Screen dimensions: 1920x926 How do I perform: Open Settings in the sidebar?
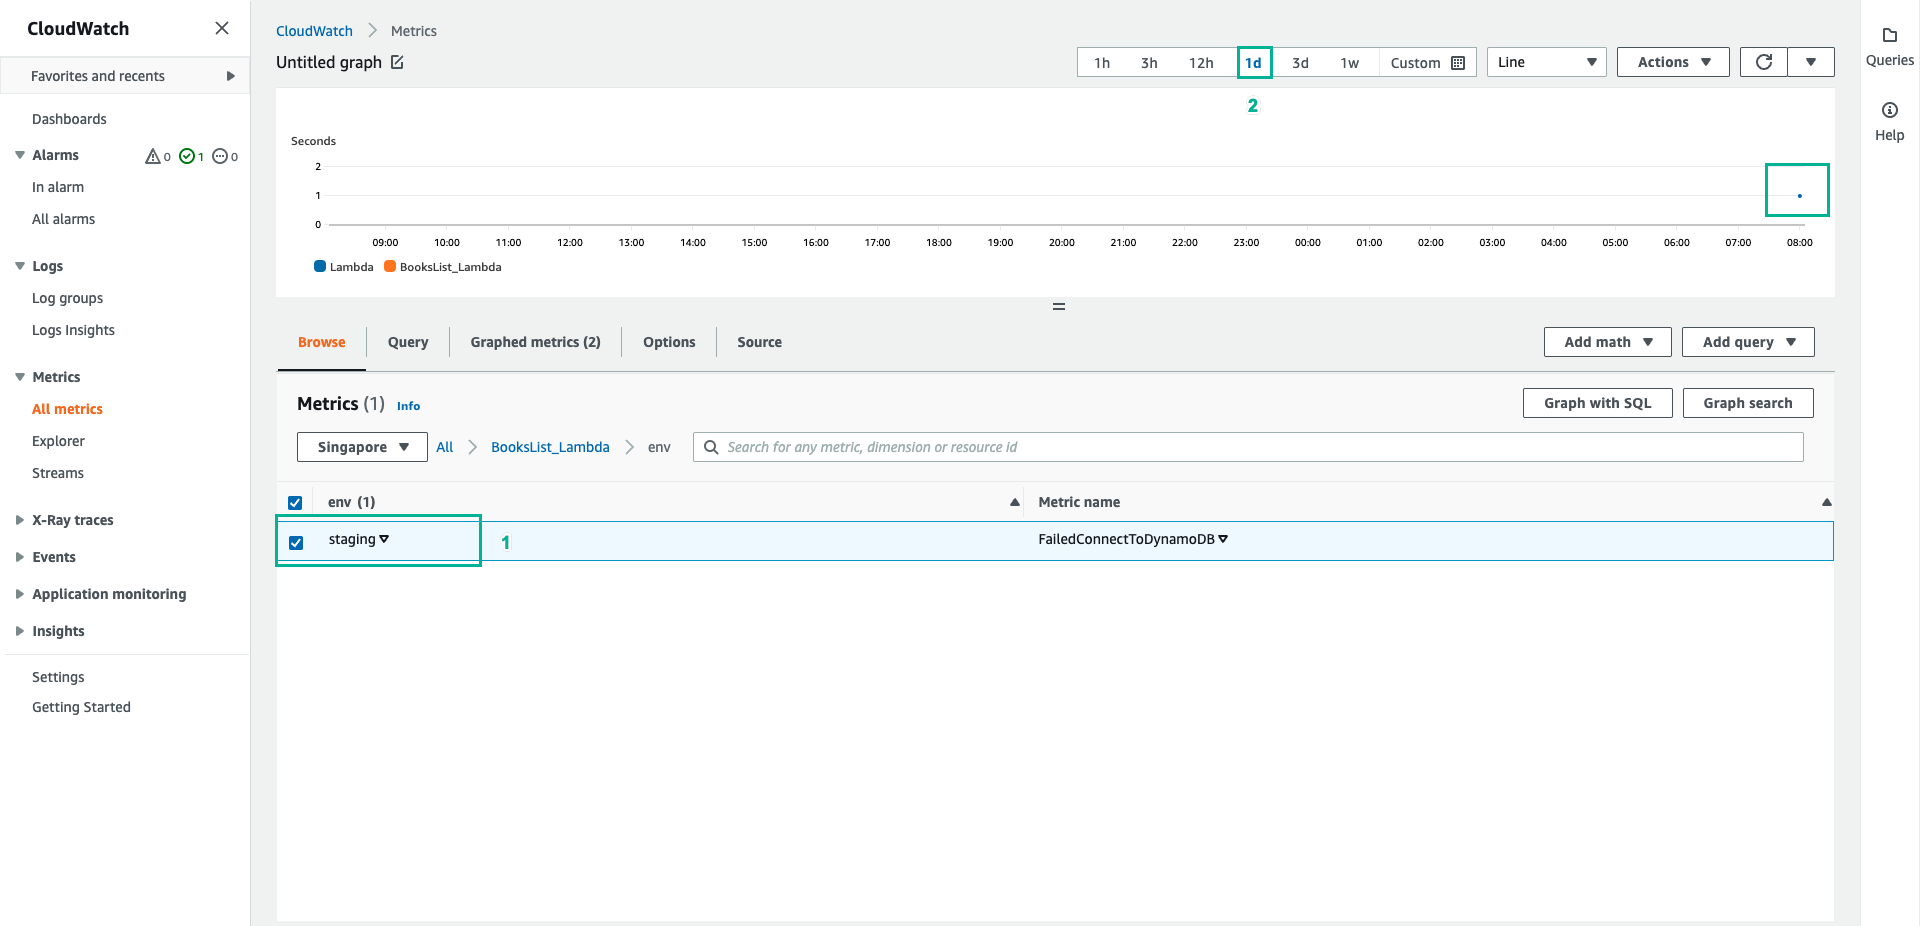(58, 677)
